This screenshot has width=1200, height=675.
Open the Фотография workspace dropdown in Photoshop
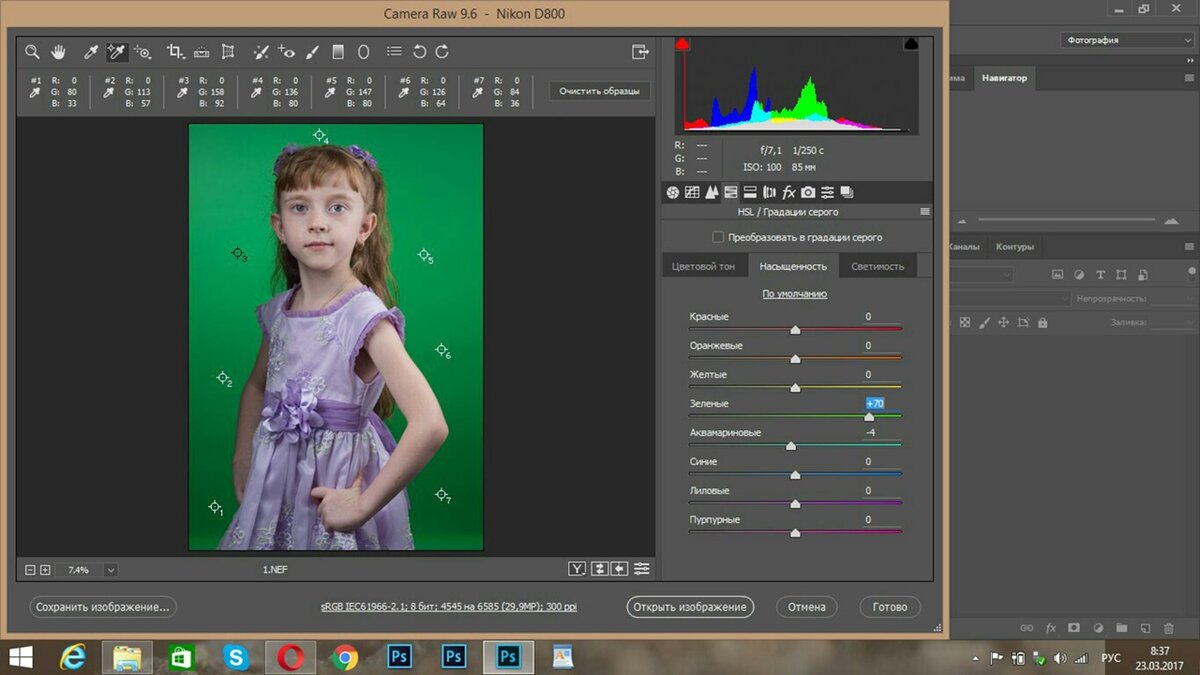pos(1127,40)
